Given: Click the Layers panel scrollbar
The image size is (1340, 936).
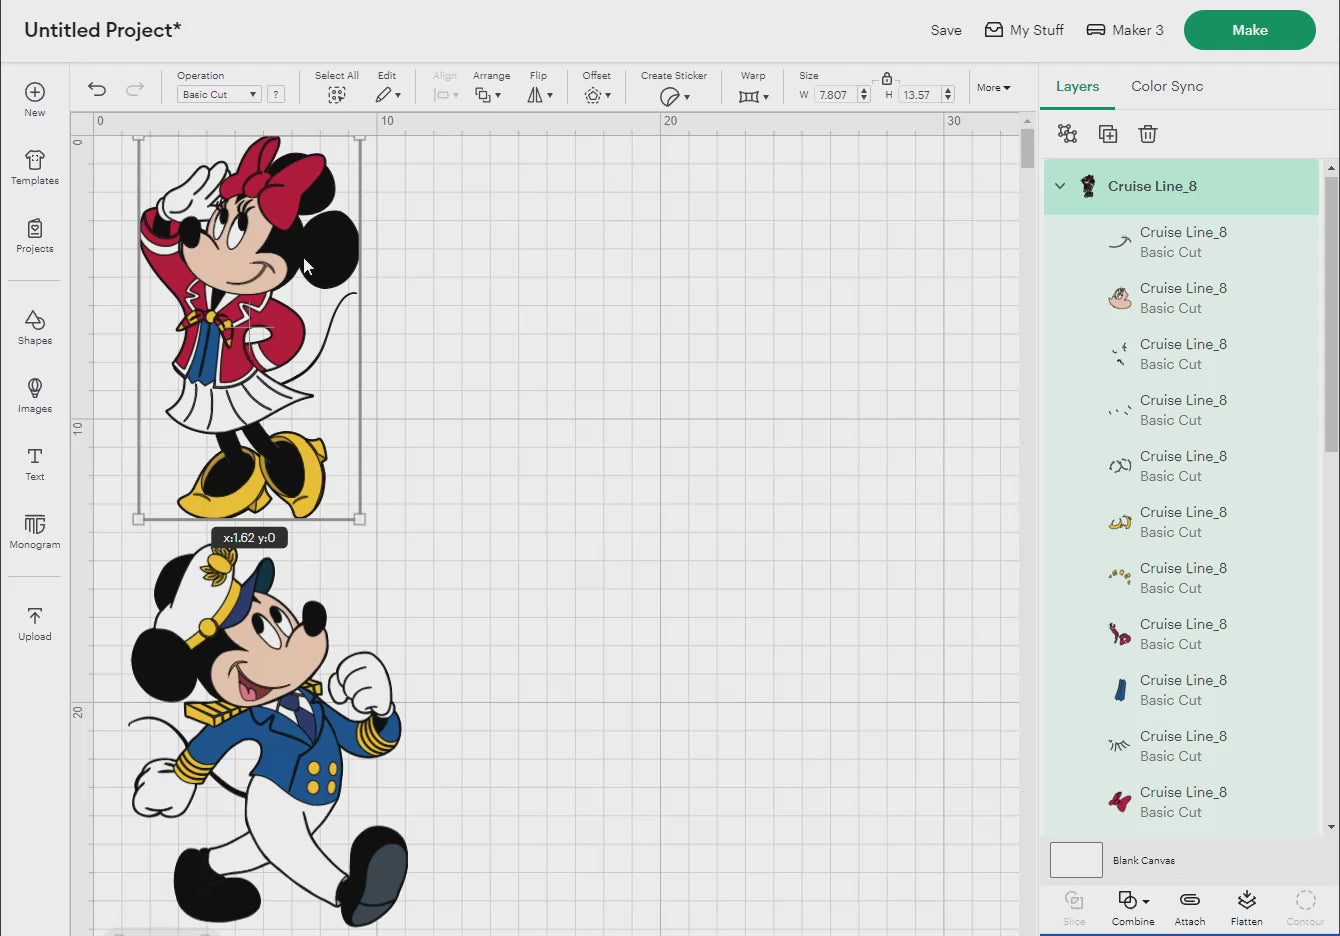Looking at the screenshot, I should tap(1331, 314).
